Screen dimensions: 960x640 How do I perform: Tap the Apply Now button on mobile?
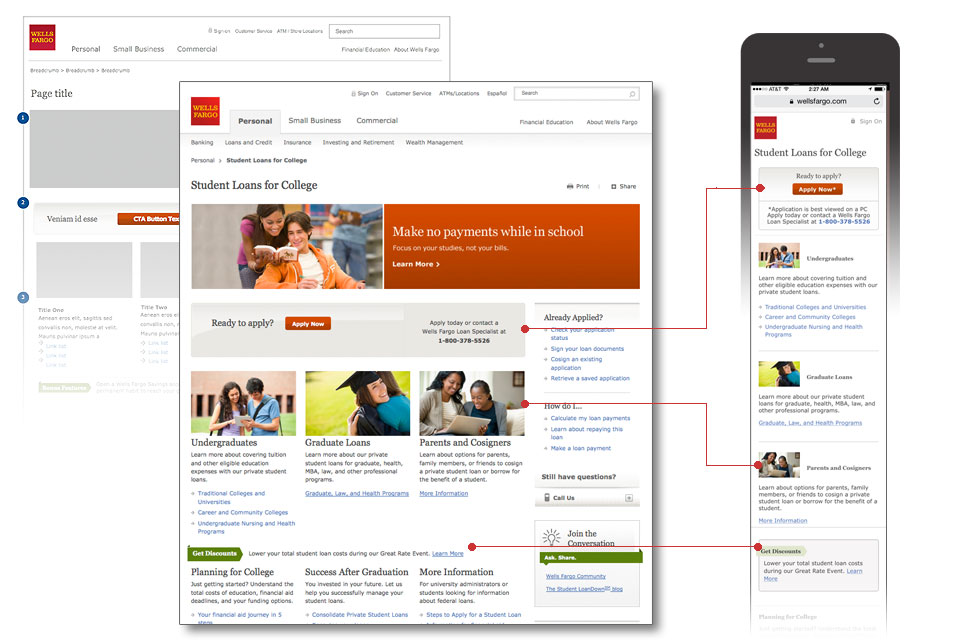(x=817, y=189)
